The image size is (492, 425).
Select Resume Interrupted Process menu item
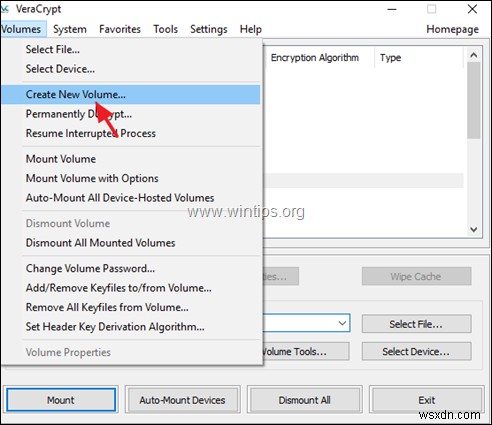[131, 133]
